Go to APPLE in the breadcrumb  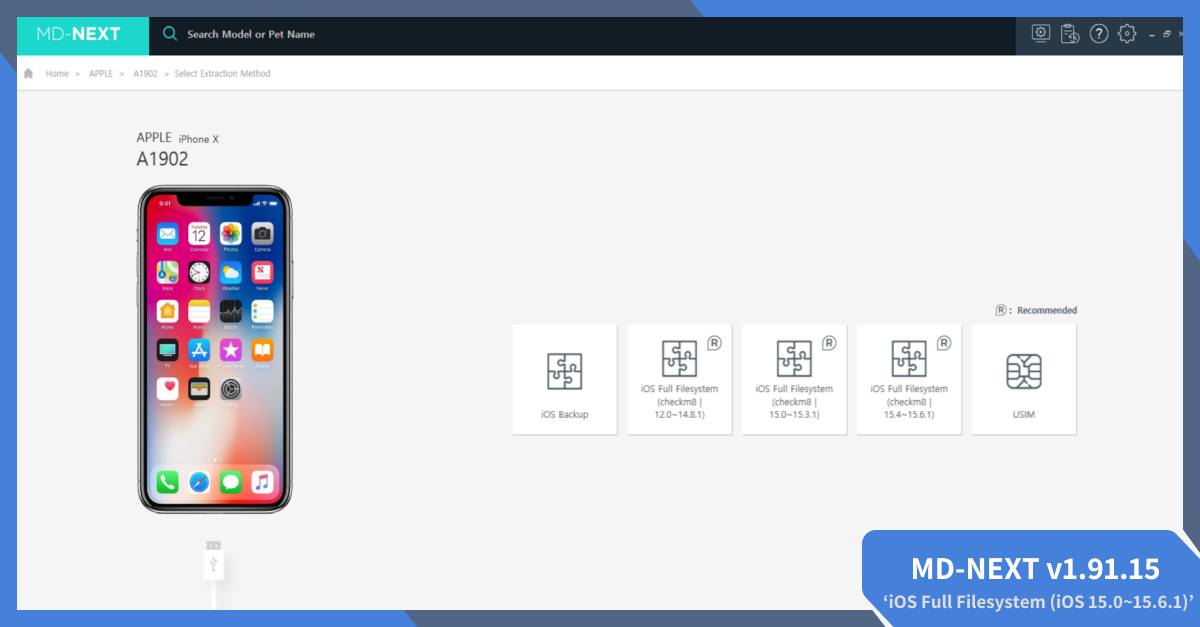pos(101,73)
